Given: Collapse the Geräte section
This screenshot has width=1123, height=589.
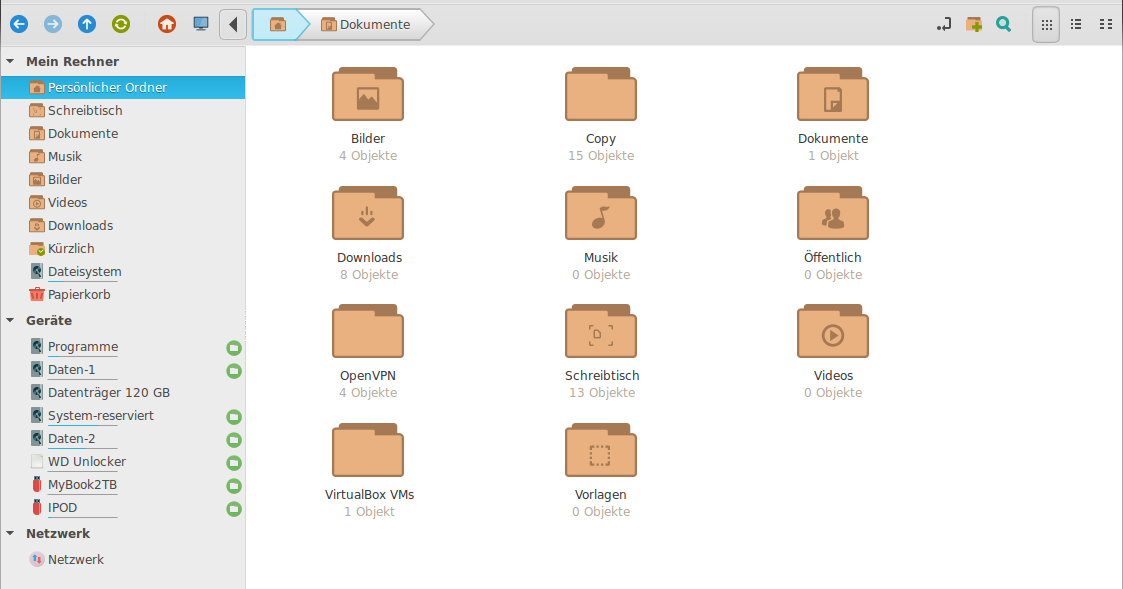Looking at the screenshot, I should pyautogui.click(x=10, y=320).
